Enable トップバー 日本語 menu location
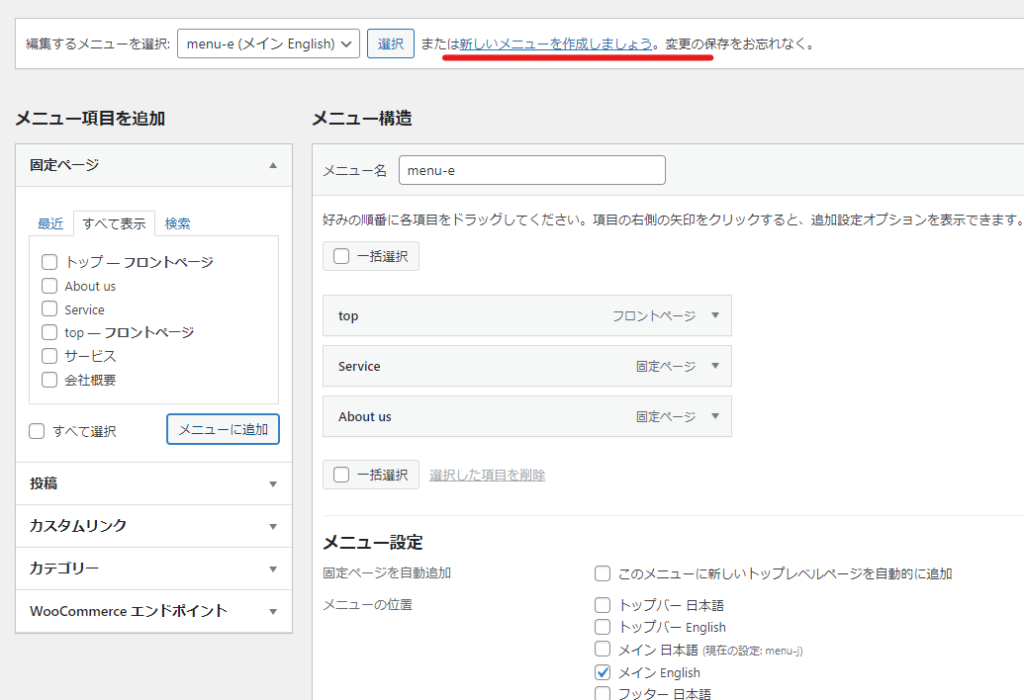This screenshot has width=1024, height=700. pos(602,605)
